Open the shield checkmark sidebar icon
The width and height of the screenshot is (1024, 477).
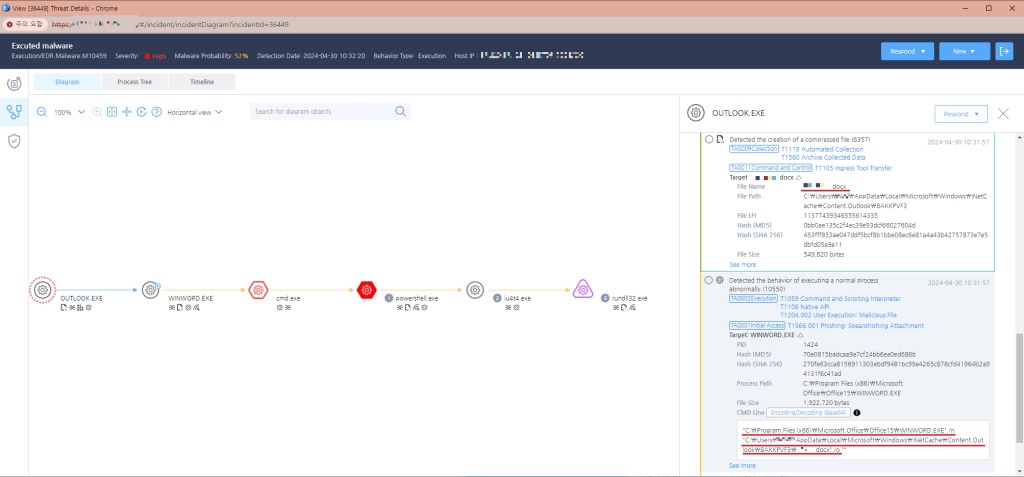point(14,140)
